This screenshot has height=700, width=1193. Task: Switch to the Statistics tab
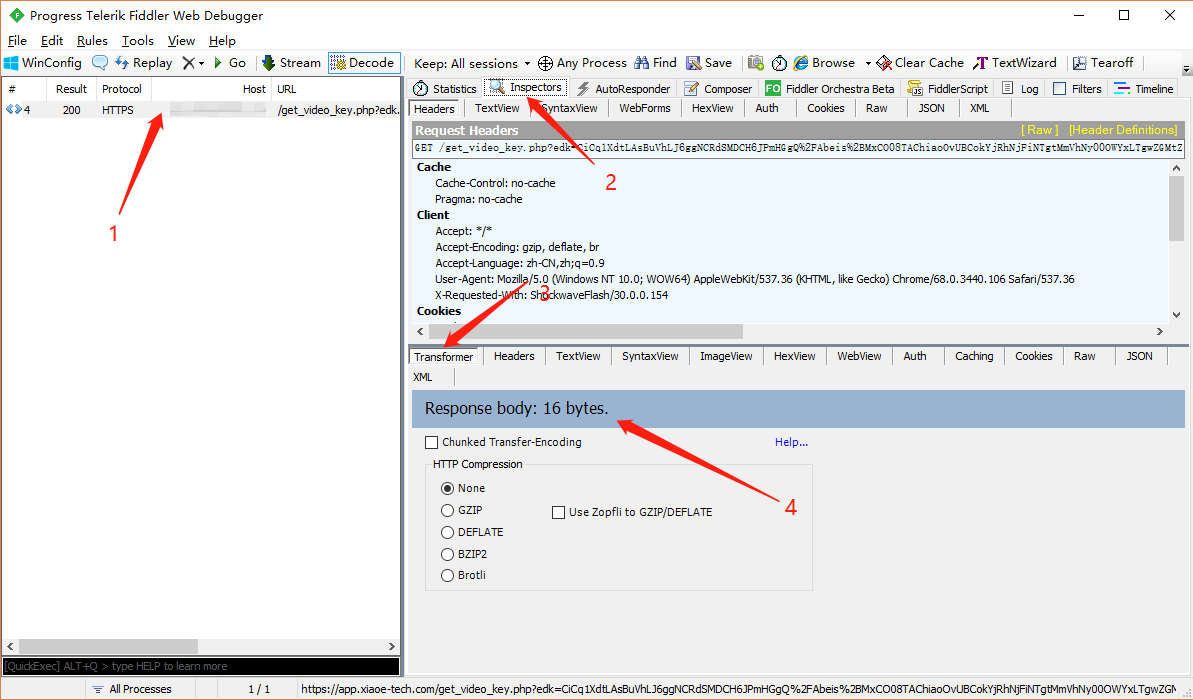[445, 89]
